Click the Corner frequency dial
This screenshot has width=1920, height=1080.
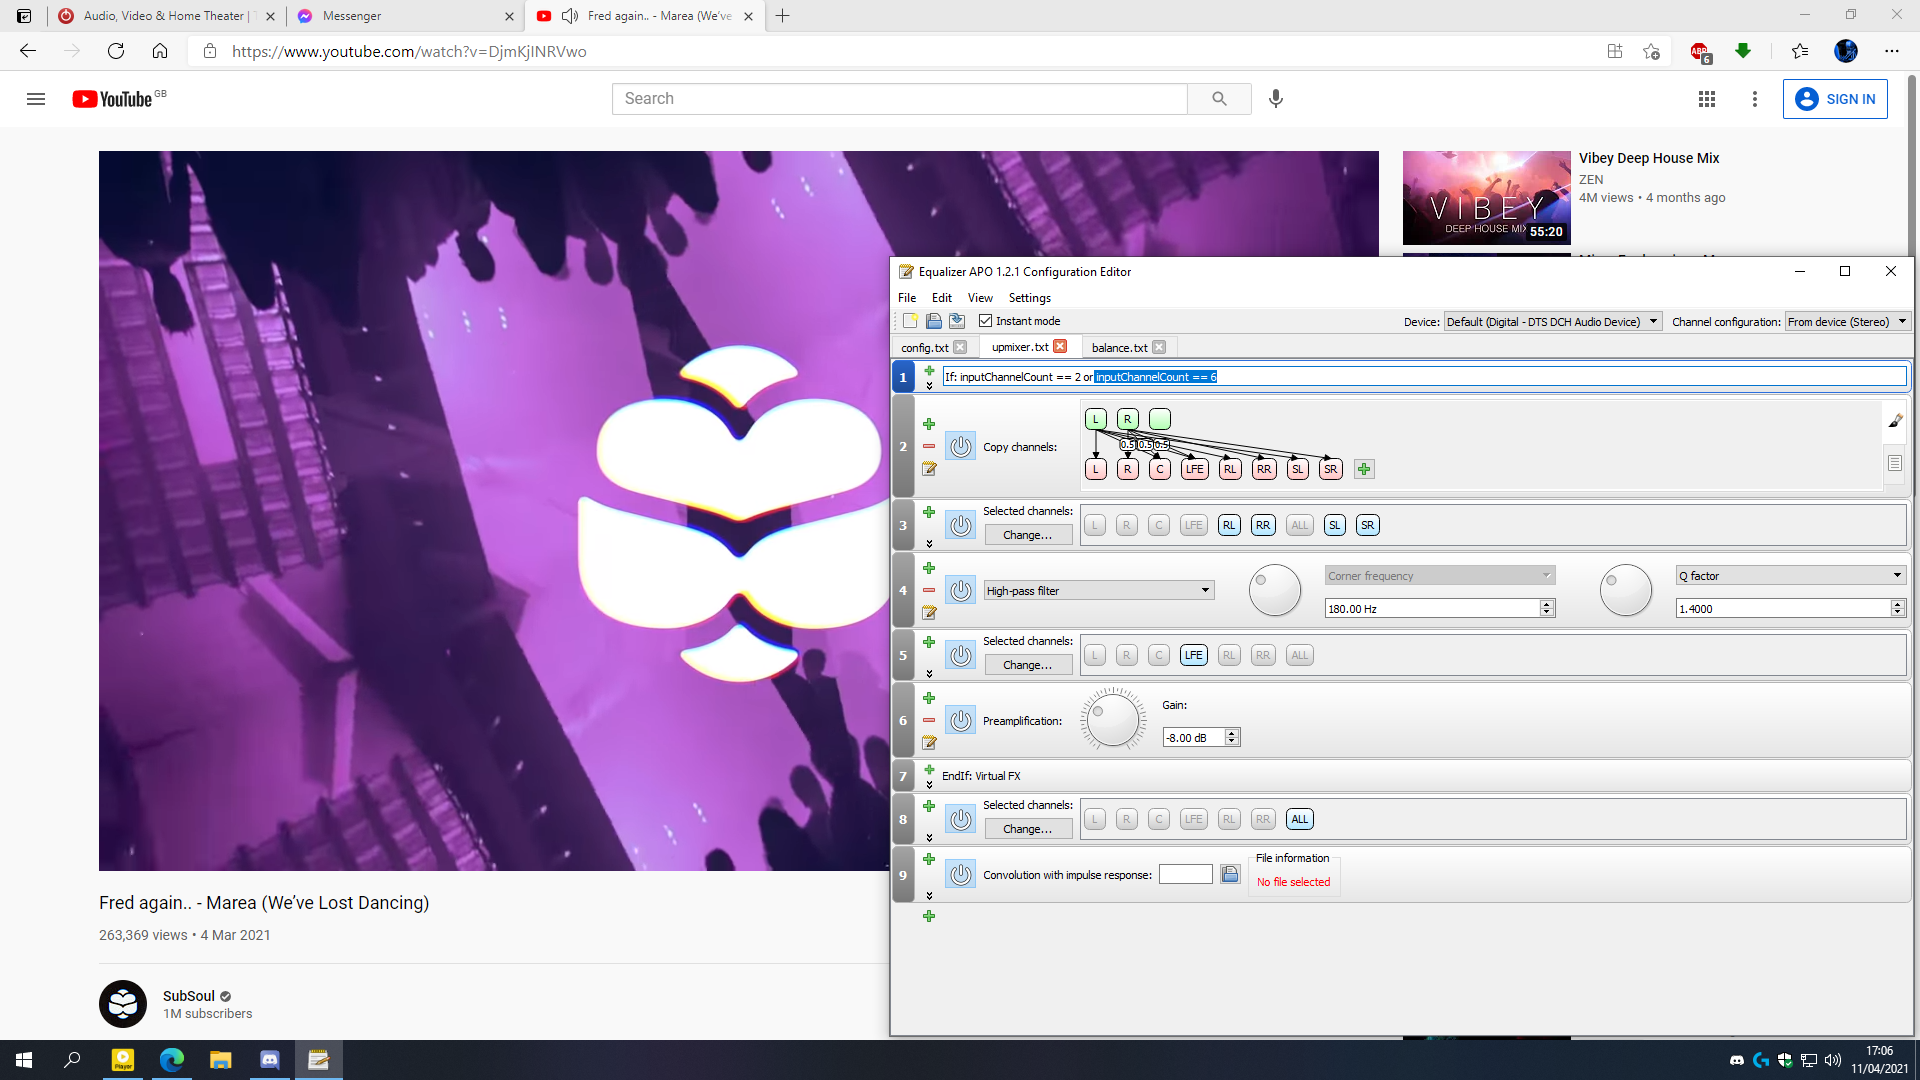coord(1275,590)
